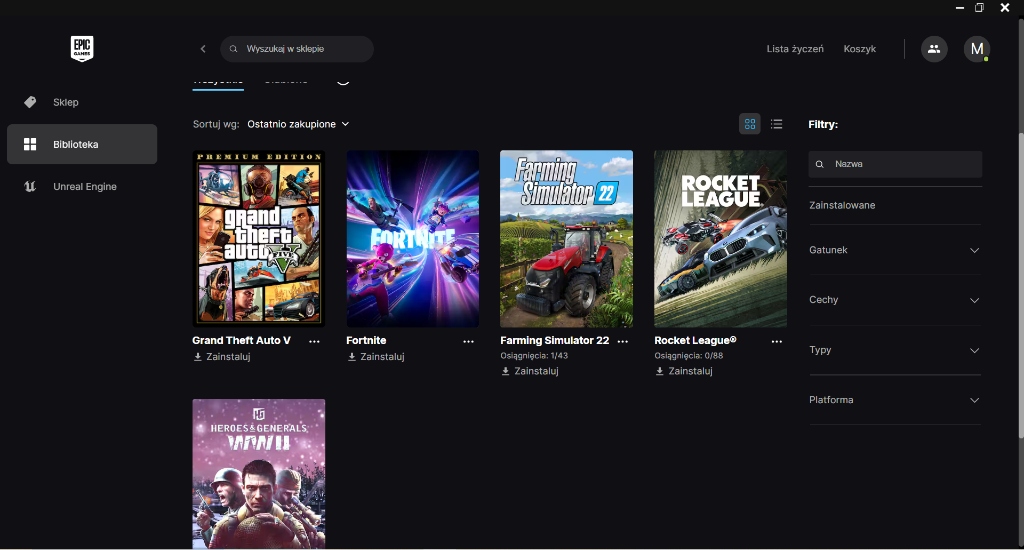Open Fortnite cover art
Image resolution: width=1024 pixels, height=550 pixels.
[413, 238]
